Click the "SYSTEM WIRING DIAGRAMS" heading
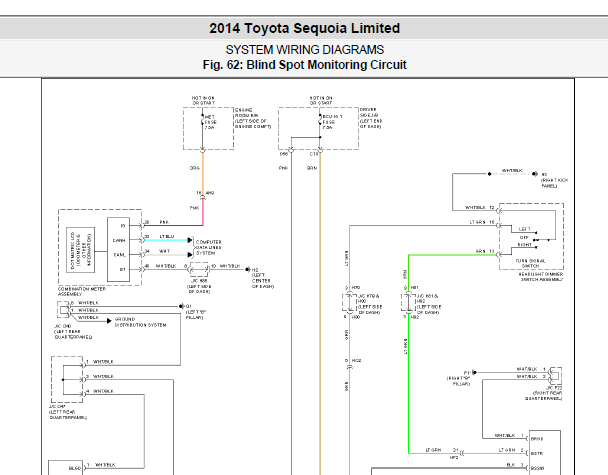Screen dimensions: 608x475 [305, 50]
